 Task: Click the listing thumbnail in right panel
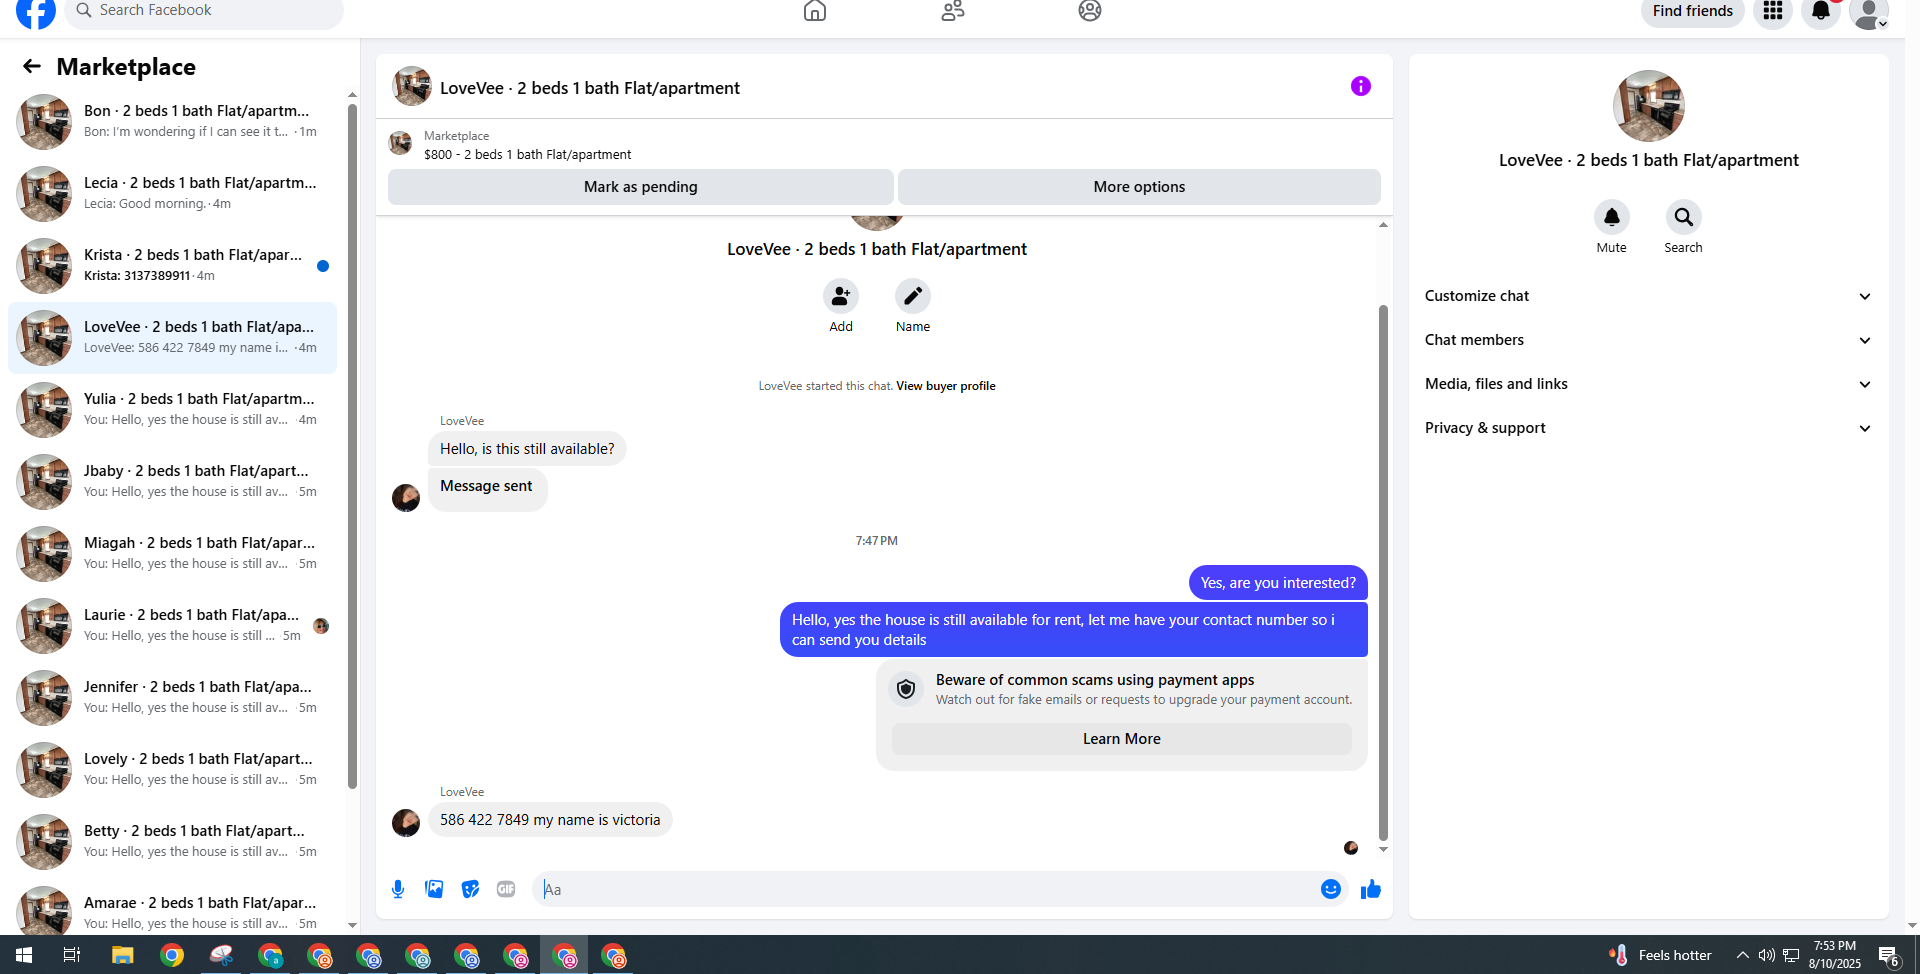pos(1648,106)
